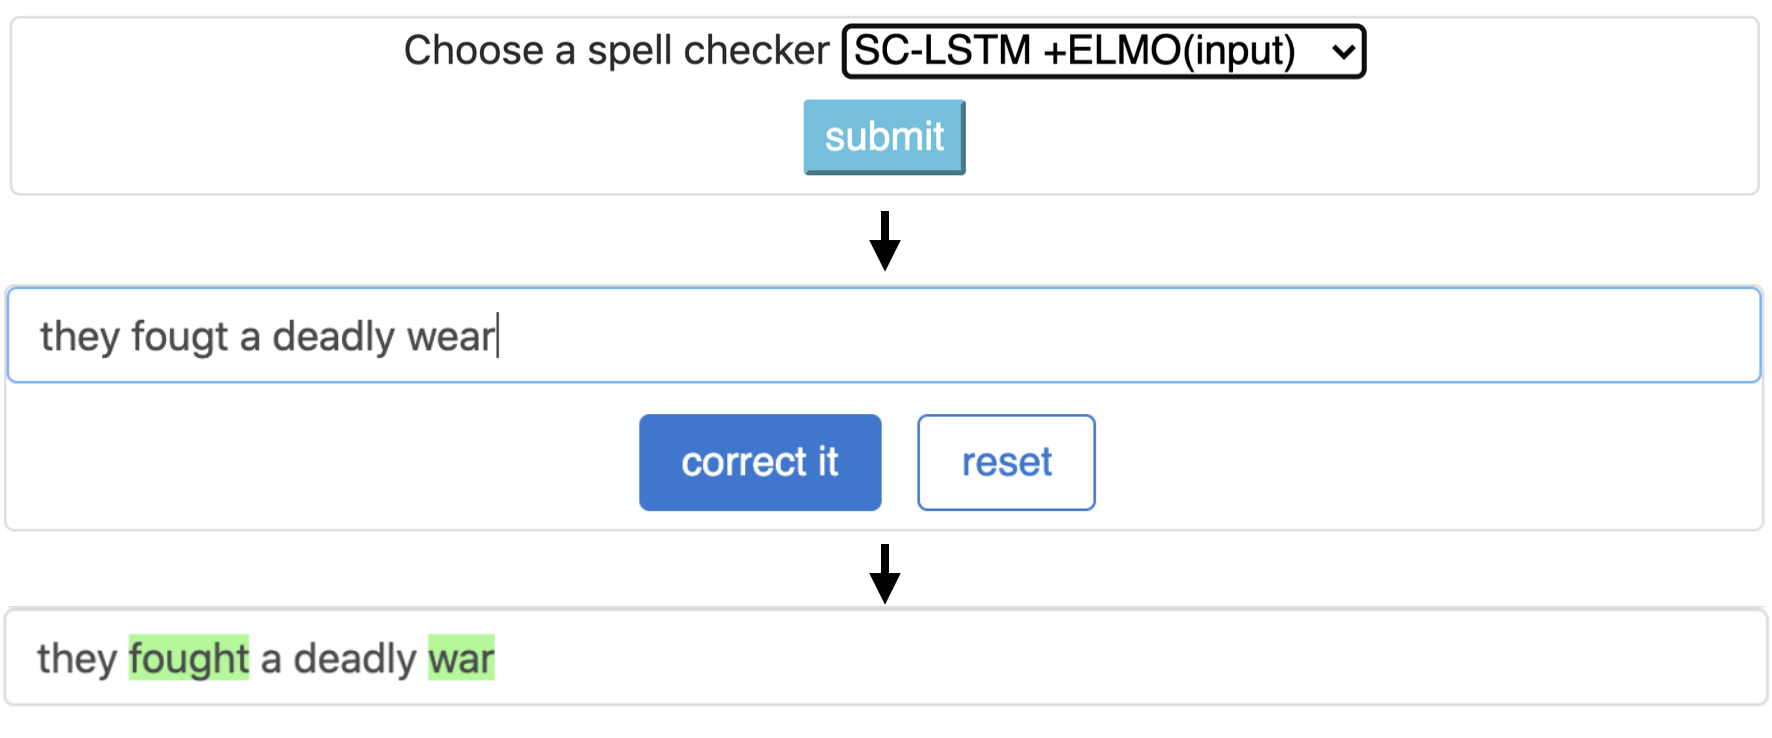Click the "Choose a spell checker" label
The image size is (1772, 738).
616,51
